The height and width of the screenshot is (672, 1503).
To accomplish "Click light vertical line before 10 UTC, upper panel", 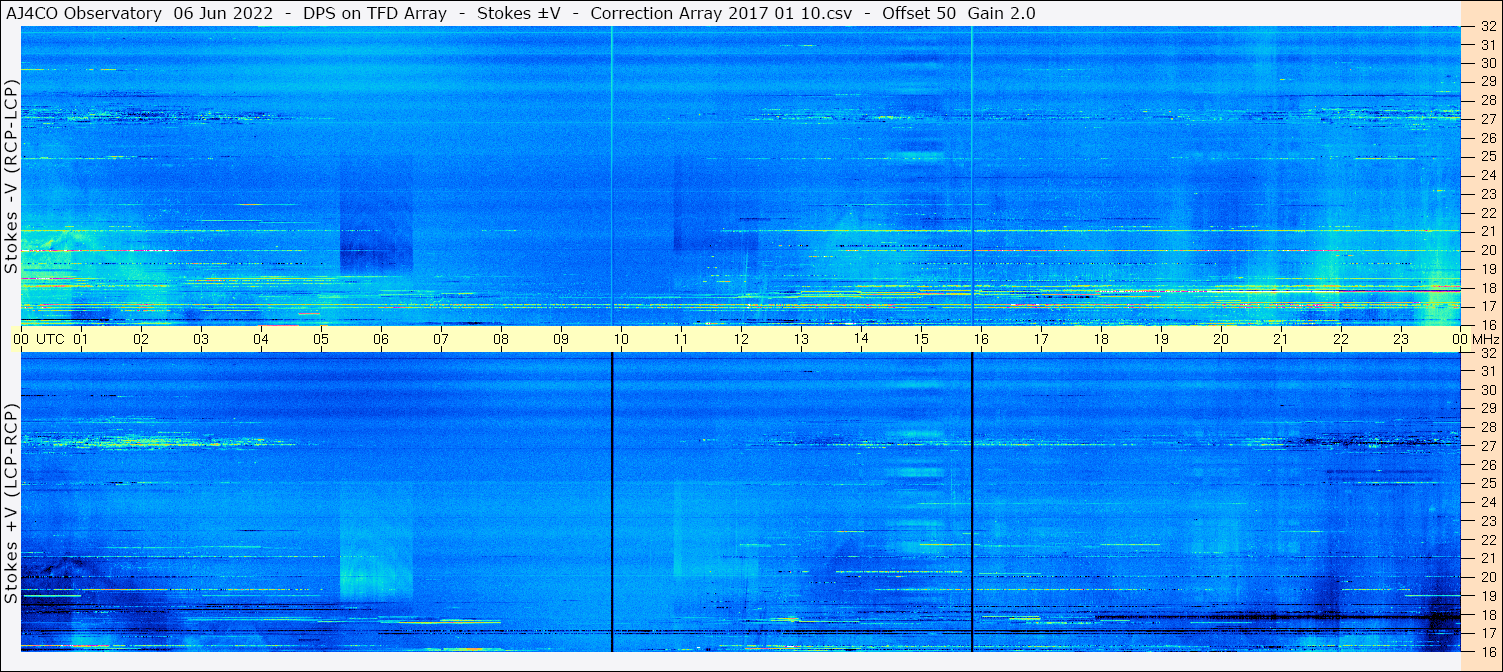I will pyautogui.click(x=611, y=176).
